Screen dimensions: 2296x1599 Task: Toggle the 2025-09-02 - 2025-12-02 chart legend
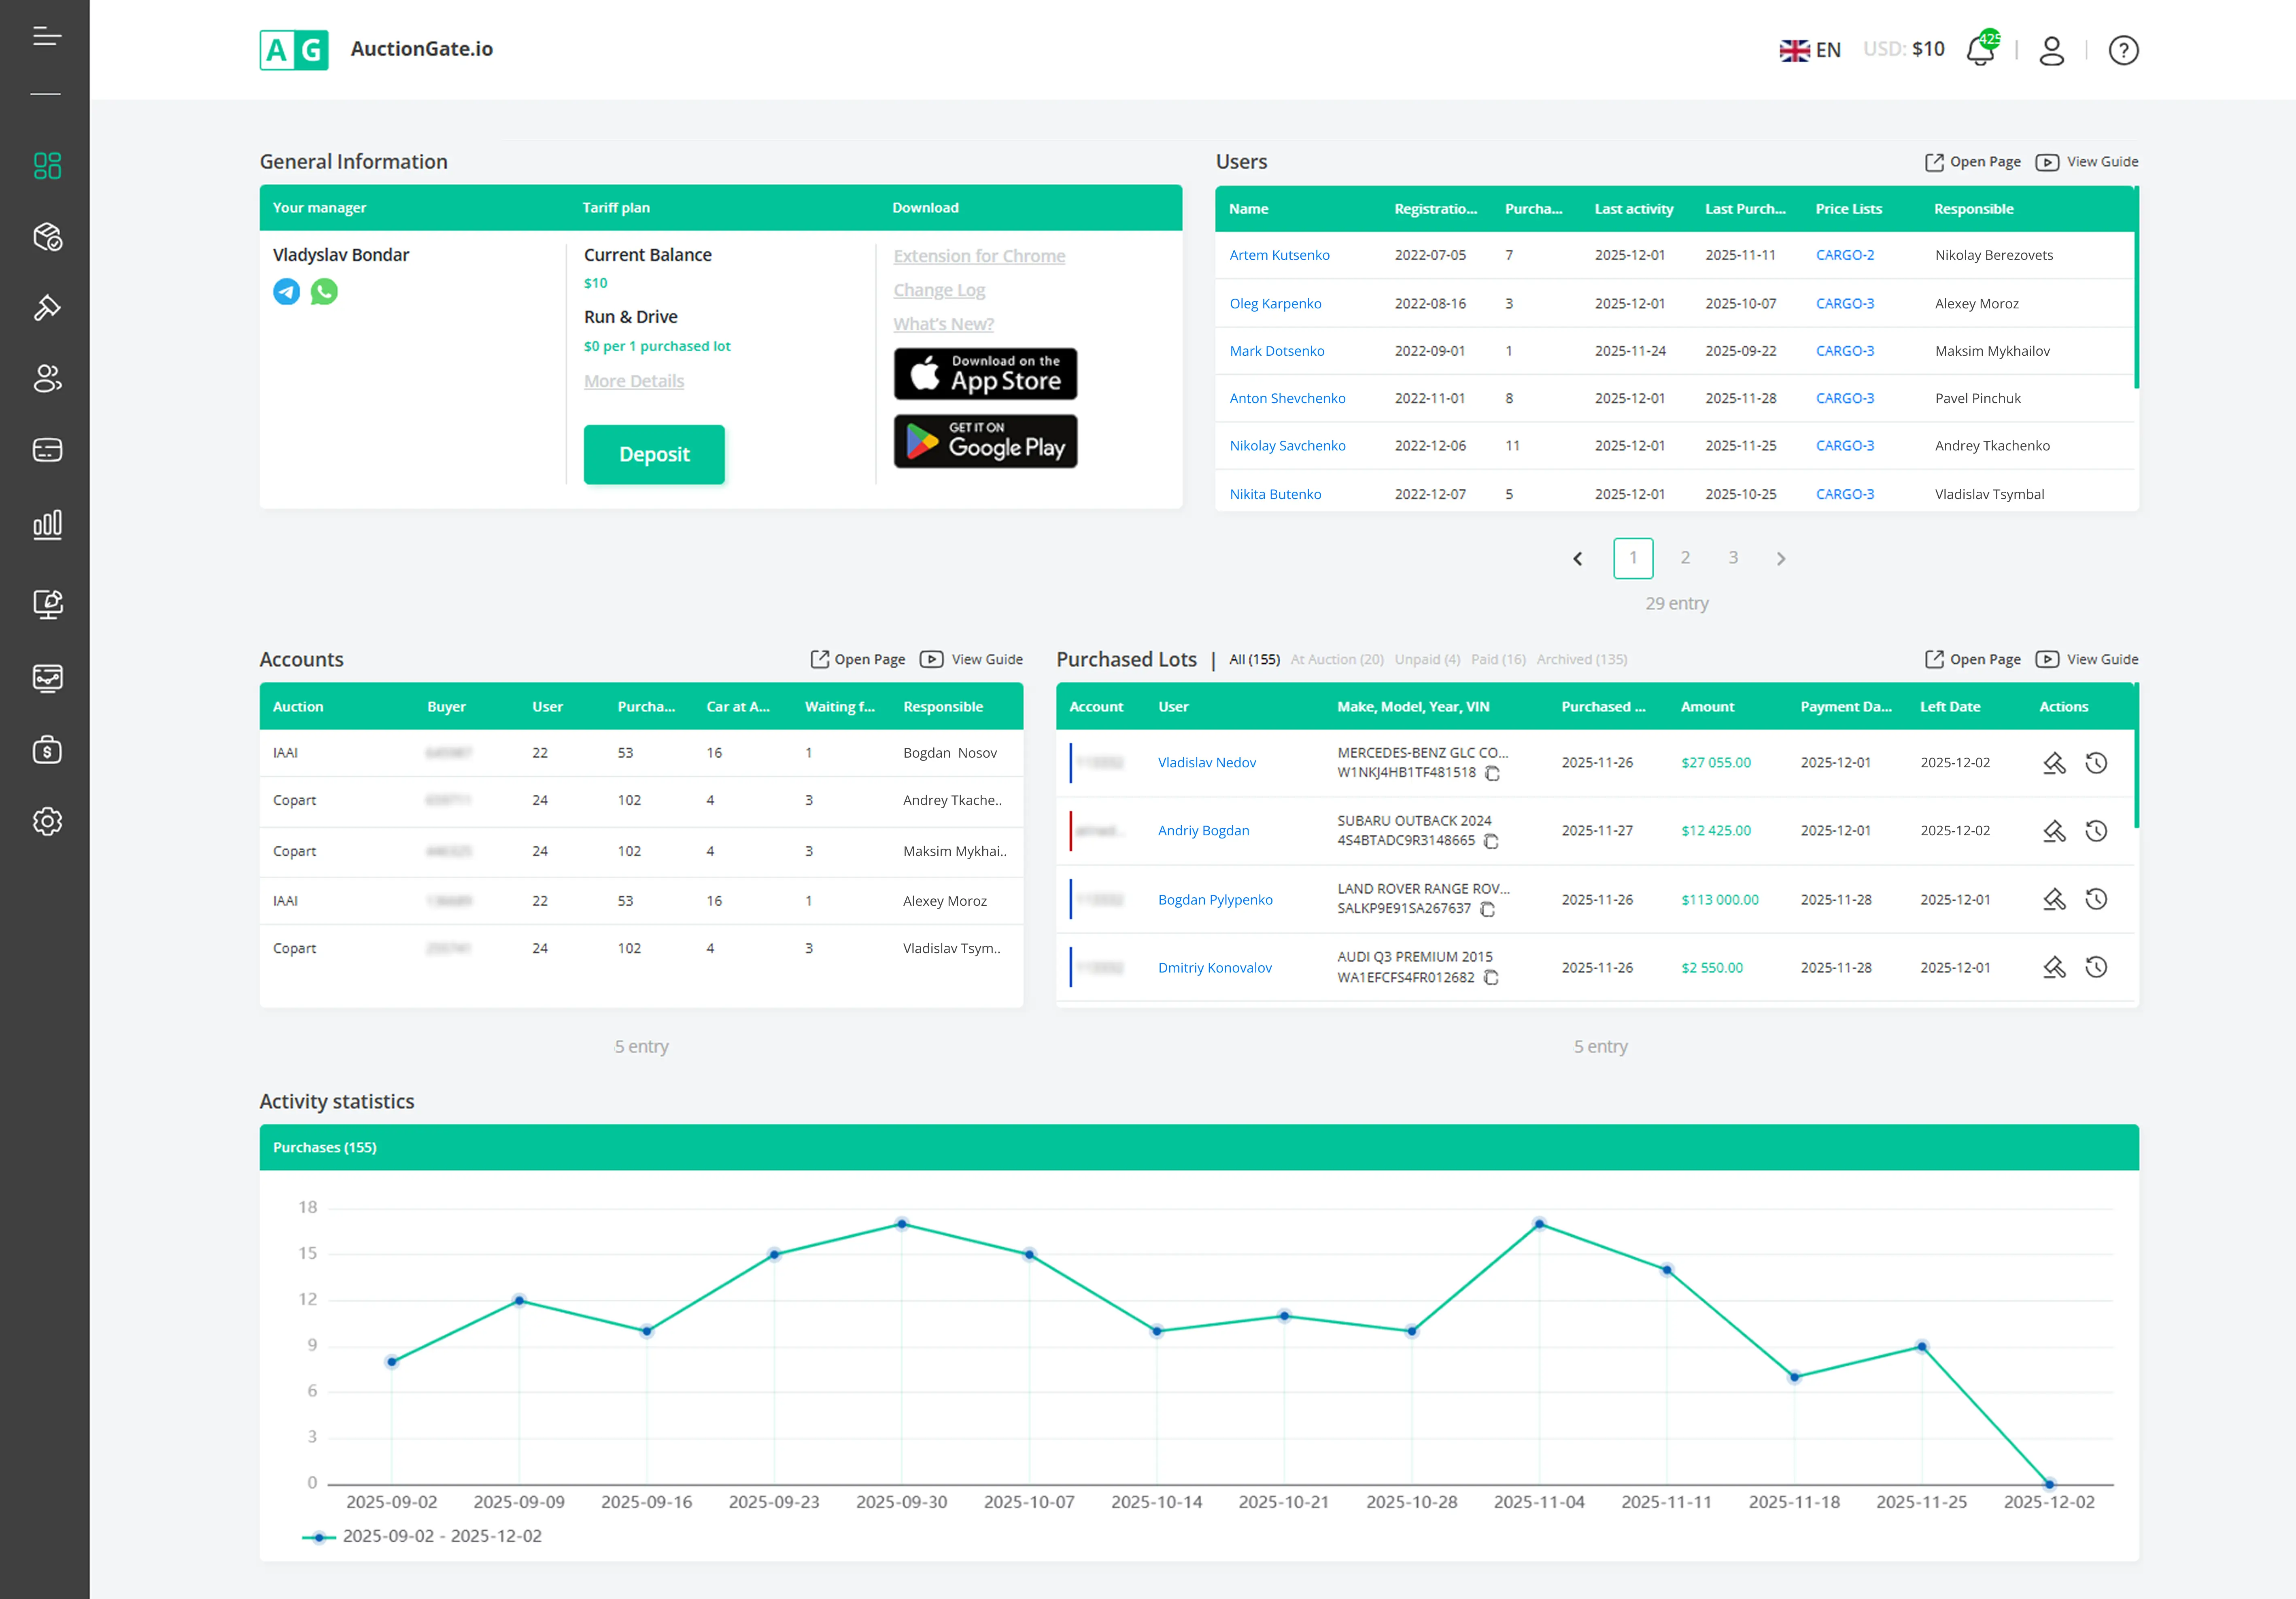(422, 1536)
